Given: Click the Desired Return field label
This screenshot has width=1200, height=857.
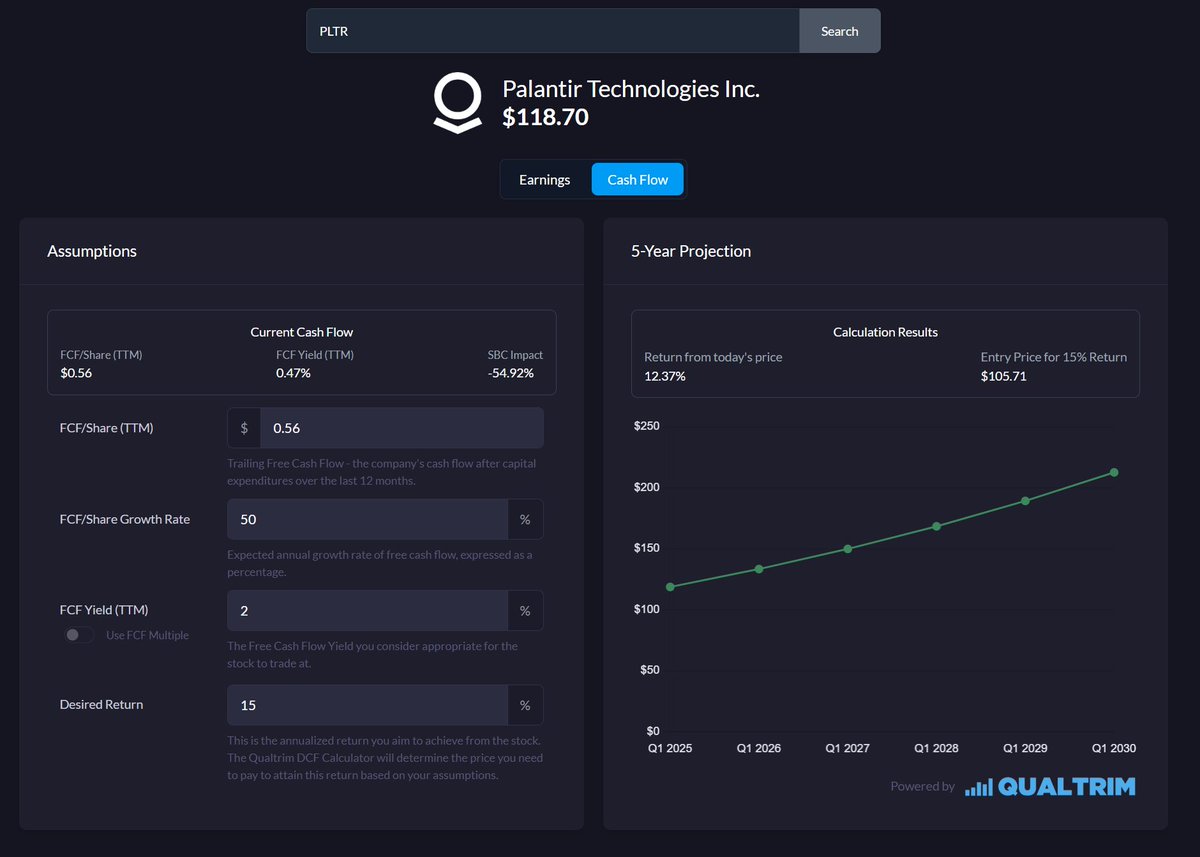Looking at the screenshot, I should pyautogui.click(x=101, y=705).
